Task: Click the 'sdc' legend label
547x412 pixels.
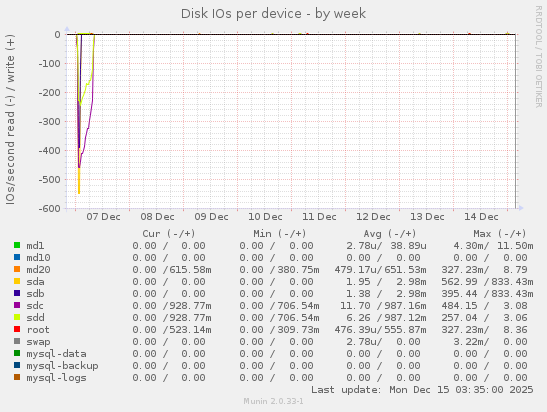Action: (35, 306)
